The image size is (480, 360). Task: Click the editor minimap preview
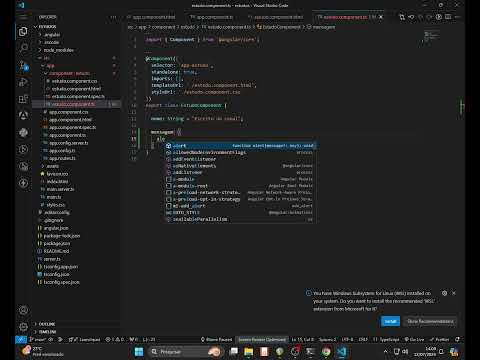(x=432, y=36)
